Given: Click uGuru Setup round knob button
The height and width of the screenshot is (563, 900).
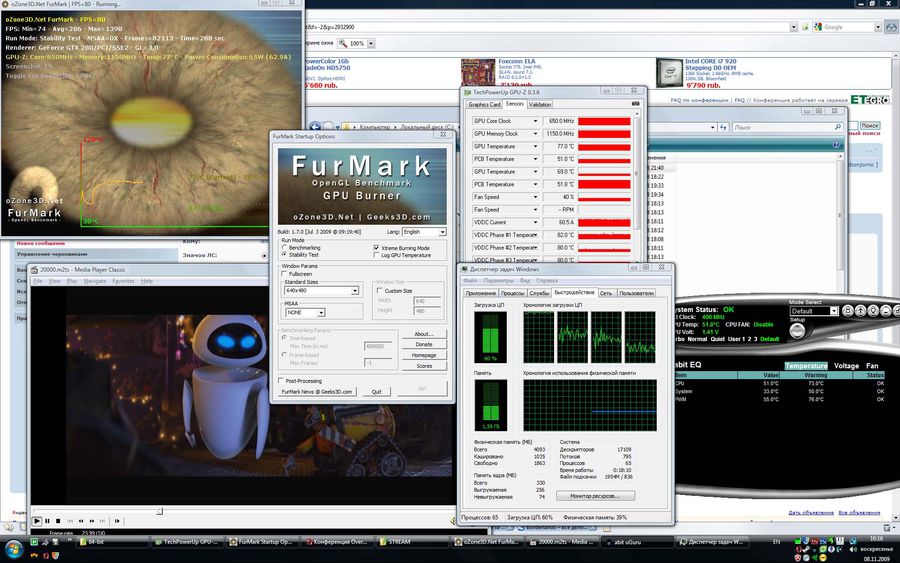Looking at the screenshot, I should 797,331.
